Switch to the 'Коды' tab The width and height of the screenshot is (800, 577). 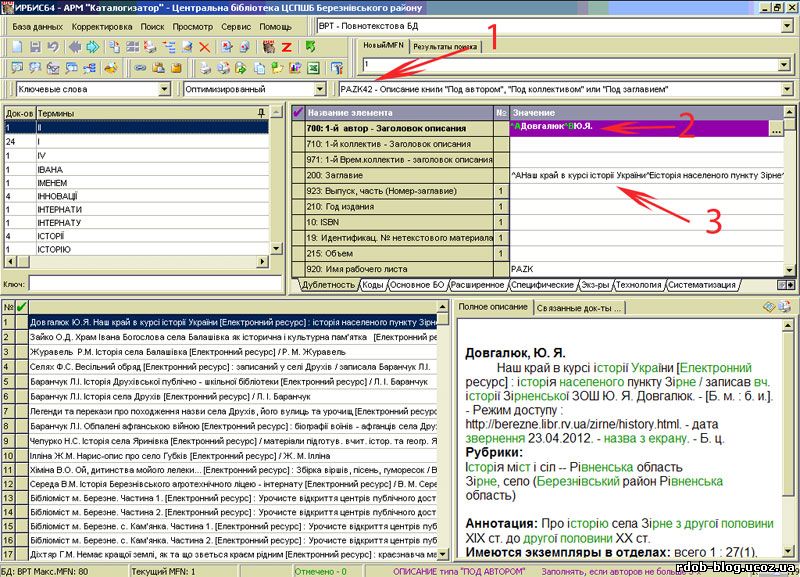tap(372, 285)
